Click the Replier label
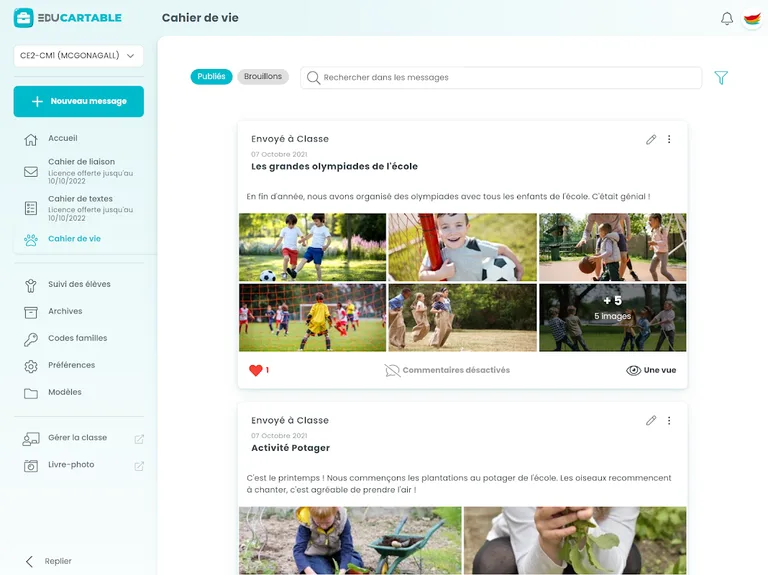The width and height of the screenshot is (768, 575). tap(58, 561)
